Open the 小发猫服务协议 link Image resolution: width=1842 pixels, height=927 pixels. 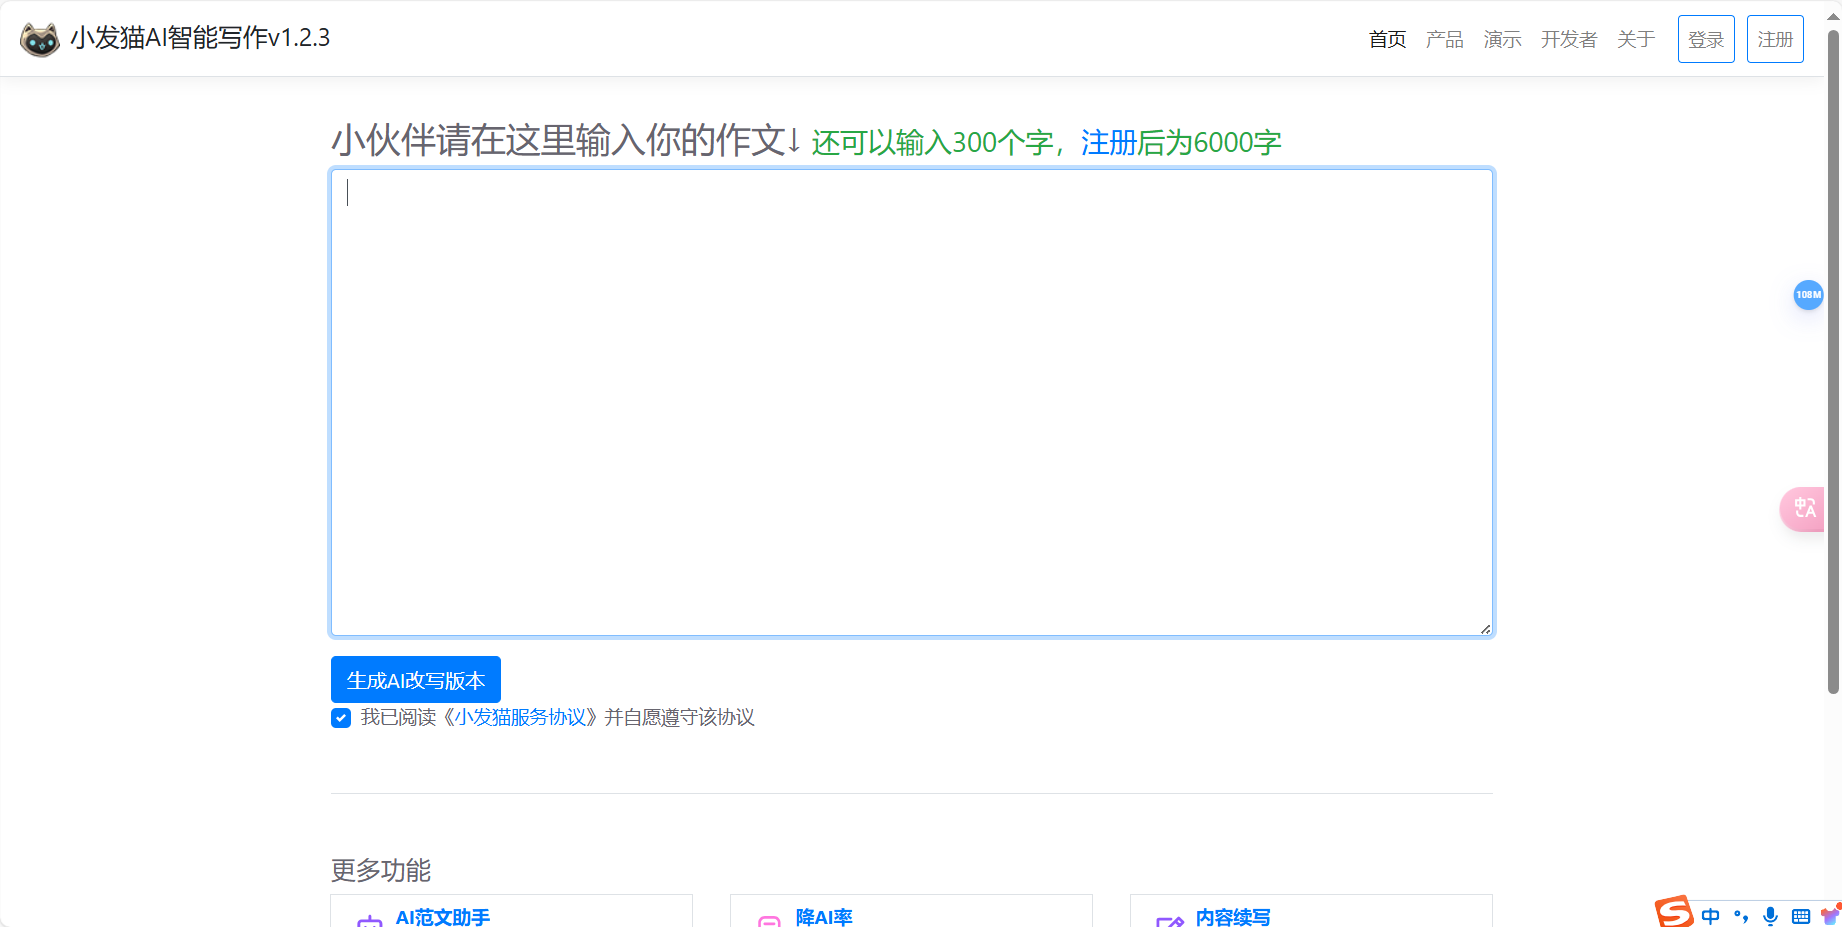pos(521,718)
